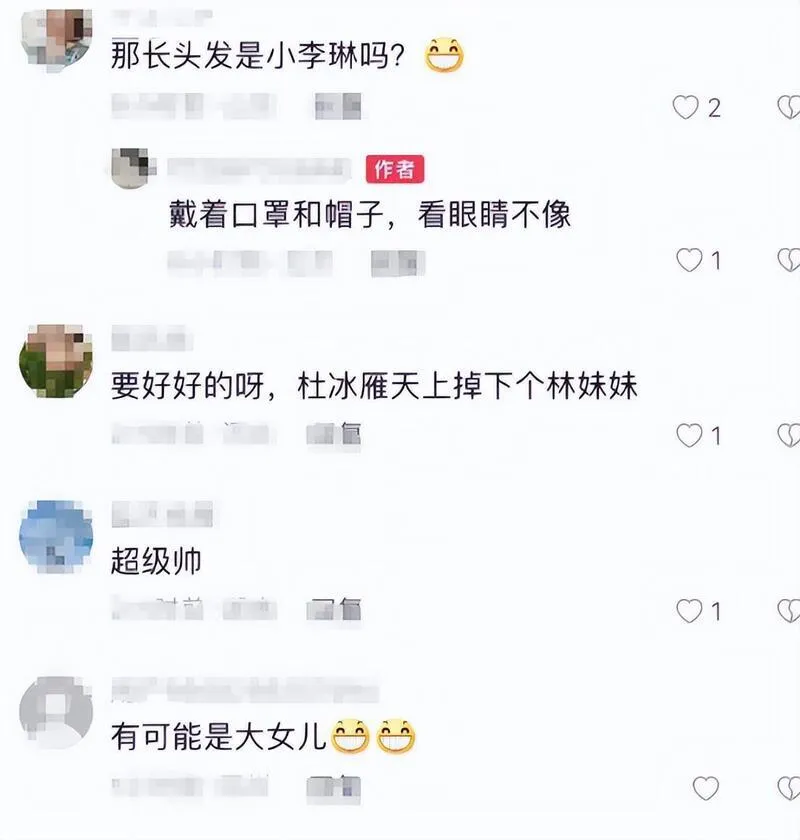This screenshot has height=840, width=800.
Task: Open blurred username above 有可能是大女儿
Action: [x=245, y=690]
